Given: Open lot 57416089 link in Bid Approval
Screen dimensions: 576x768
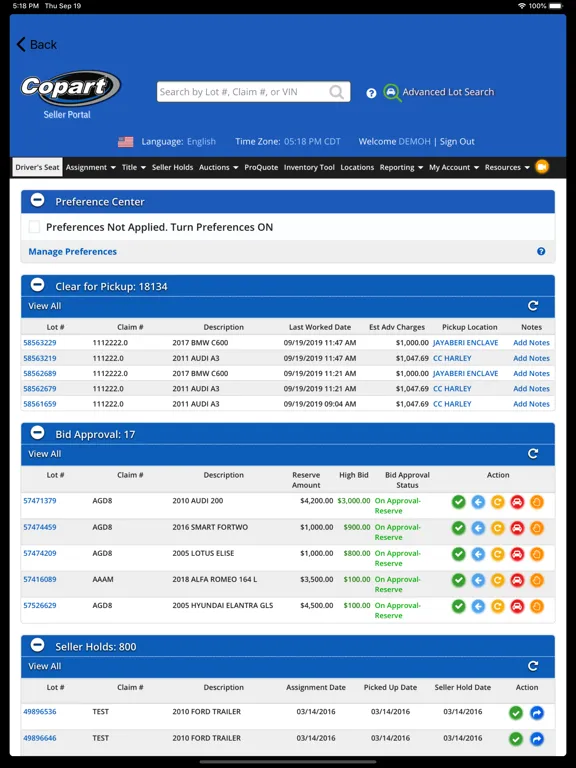Looking at the screenshot, I should pyautogui.click(x=40, y=579).
